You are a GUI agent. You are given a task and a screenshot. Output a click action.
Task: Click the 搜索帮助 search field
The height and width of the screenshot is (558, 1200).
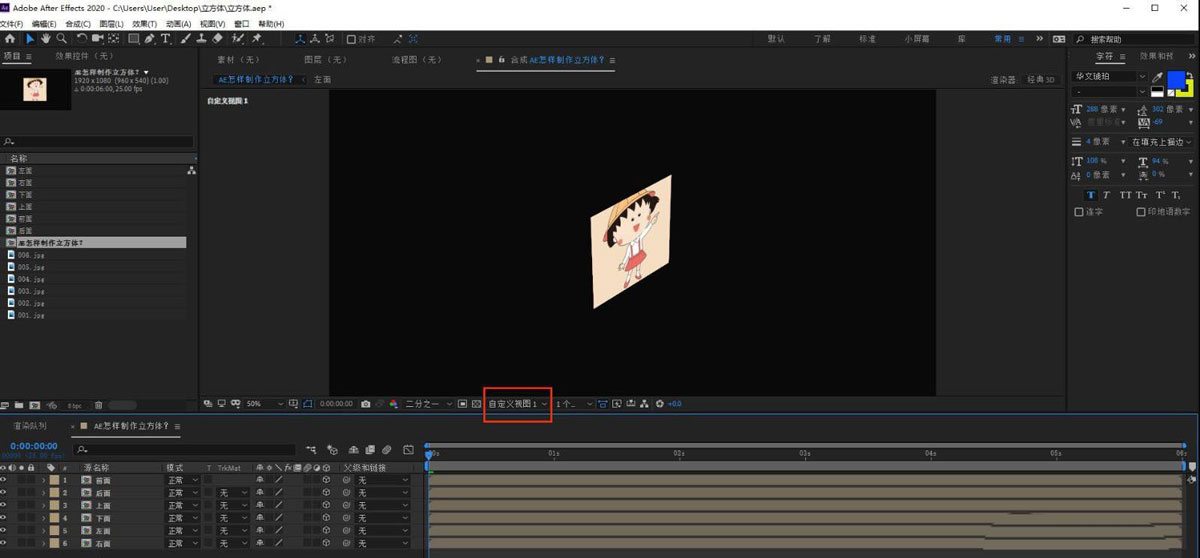pyautogui.click(x=1135, y=39)
